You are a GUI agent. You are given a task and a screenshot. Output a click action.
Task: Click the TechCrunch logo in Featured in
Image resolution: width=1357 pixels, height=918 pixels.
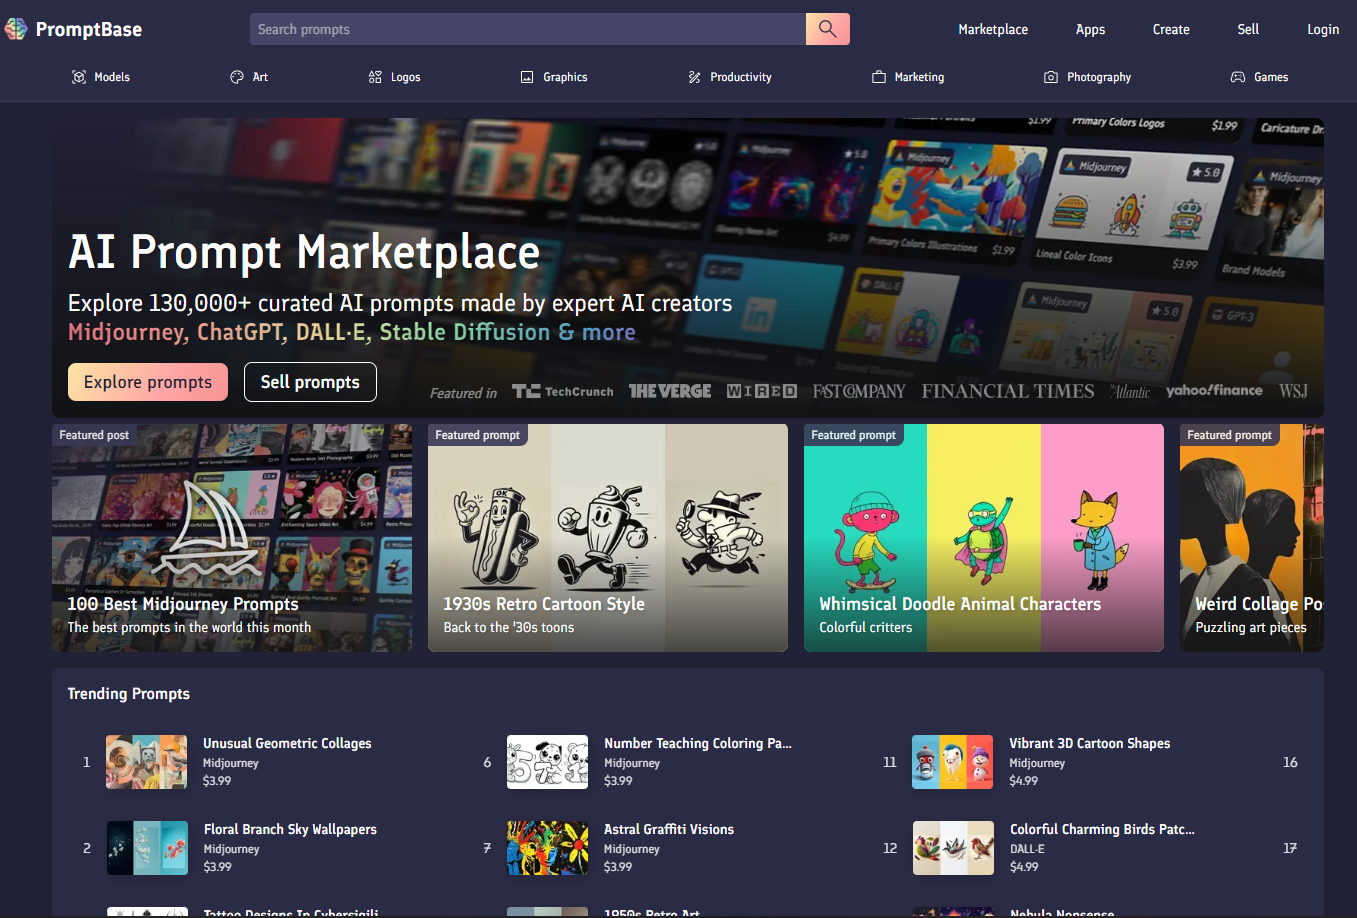point(563,391)
